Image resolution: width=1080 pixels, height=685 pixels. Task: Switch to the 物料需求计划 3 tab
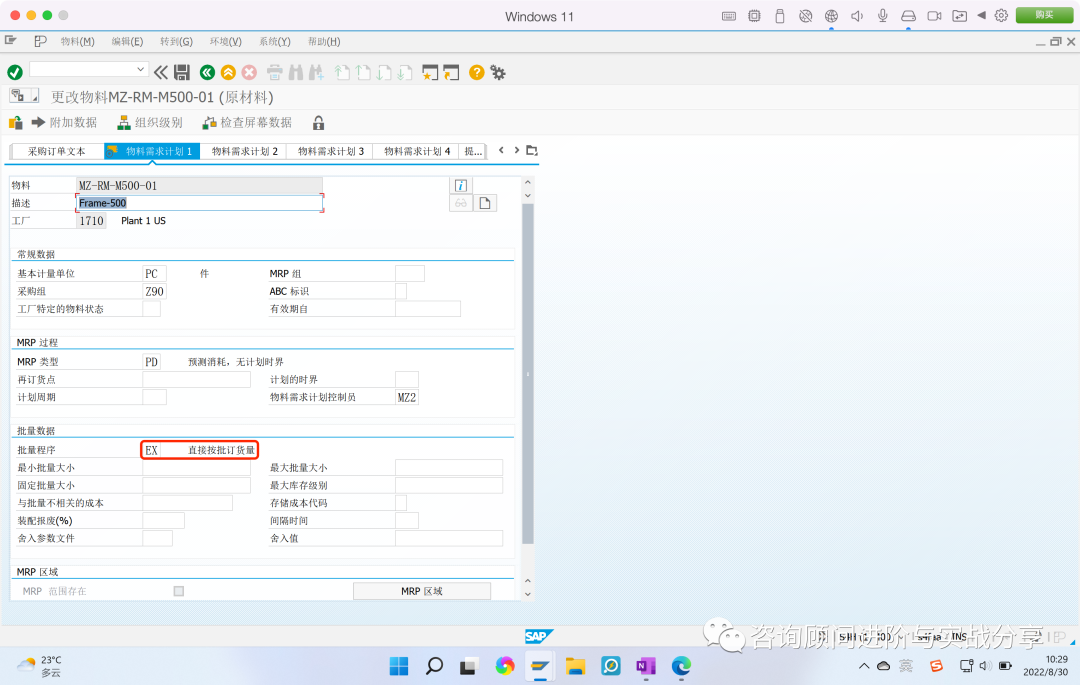coord(330,151)
